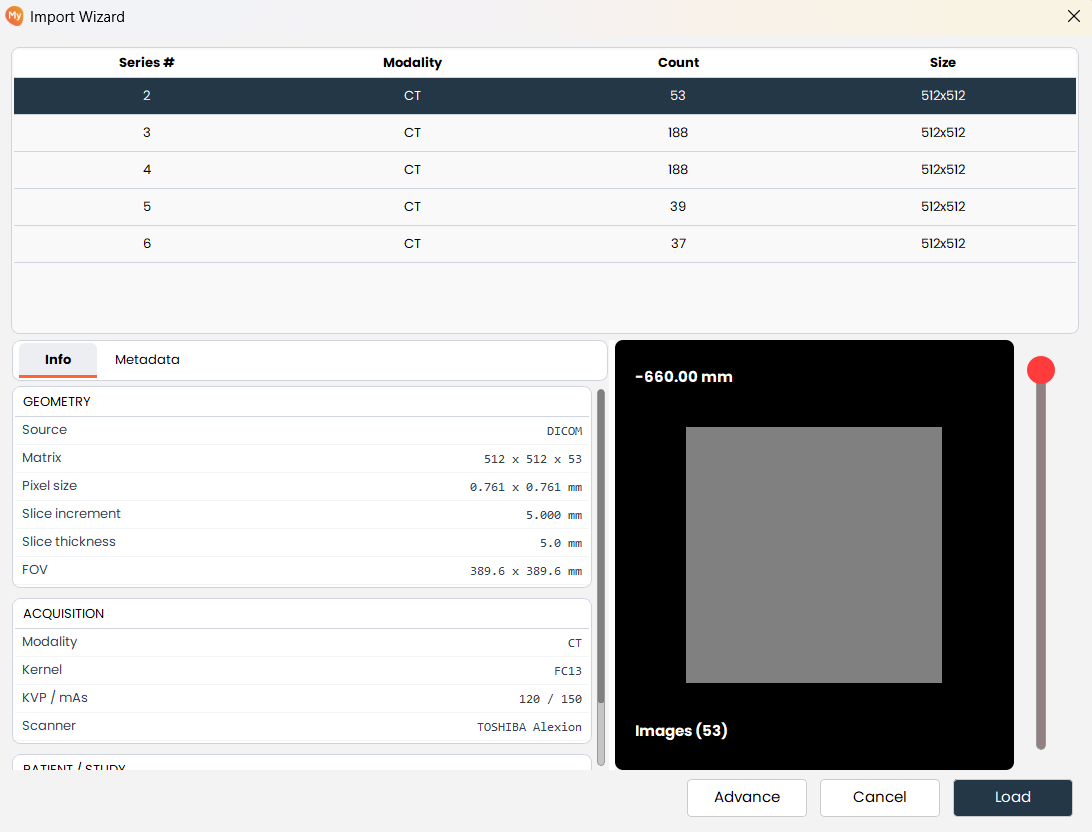Select series 3 row with 188 images

[x=545, y=132]
